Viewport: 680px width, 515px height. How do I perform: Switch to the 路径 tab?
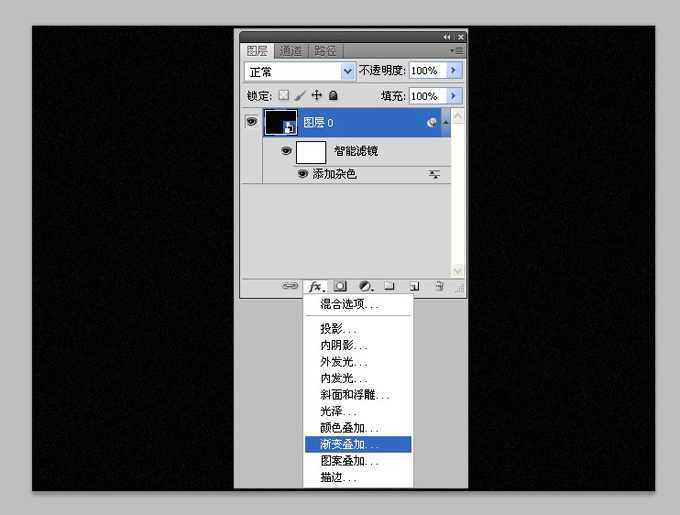coord(325,51)
